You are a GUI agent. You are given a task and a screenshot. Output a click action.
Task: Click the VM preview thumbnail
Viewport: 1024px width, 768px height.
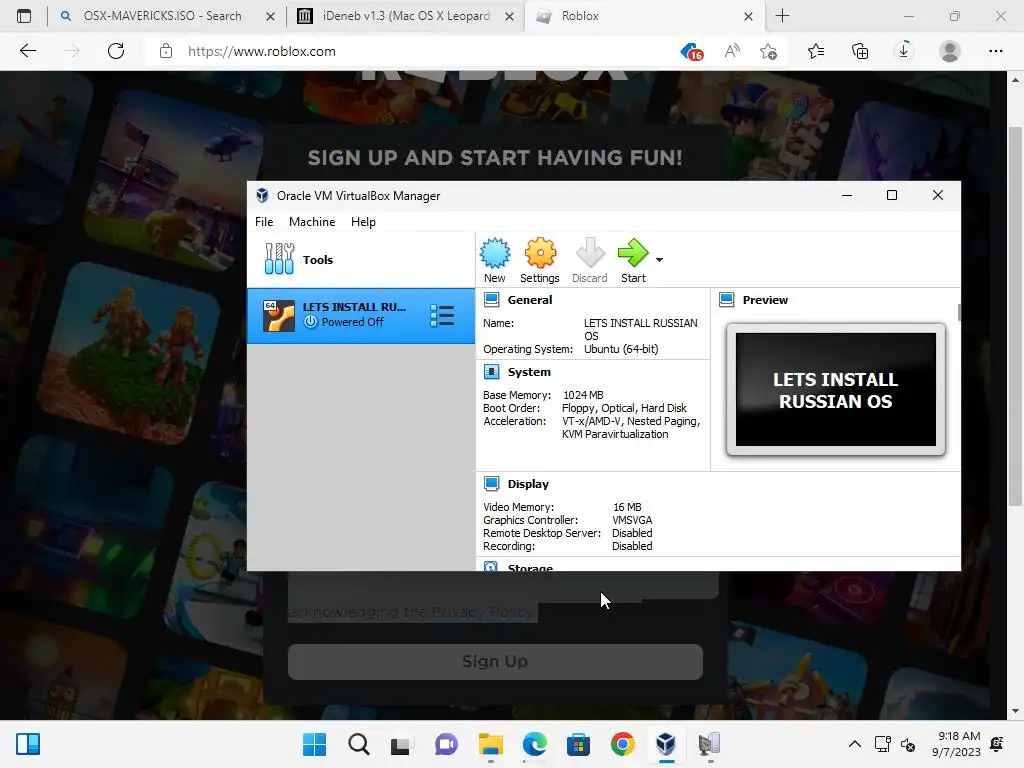click(x=836, y=390)
